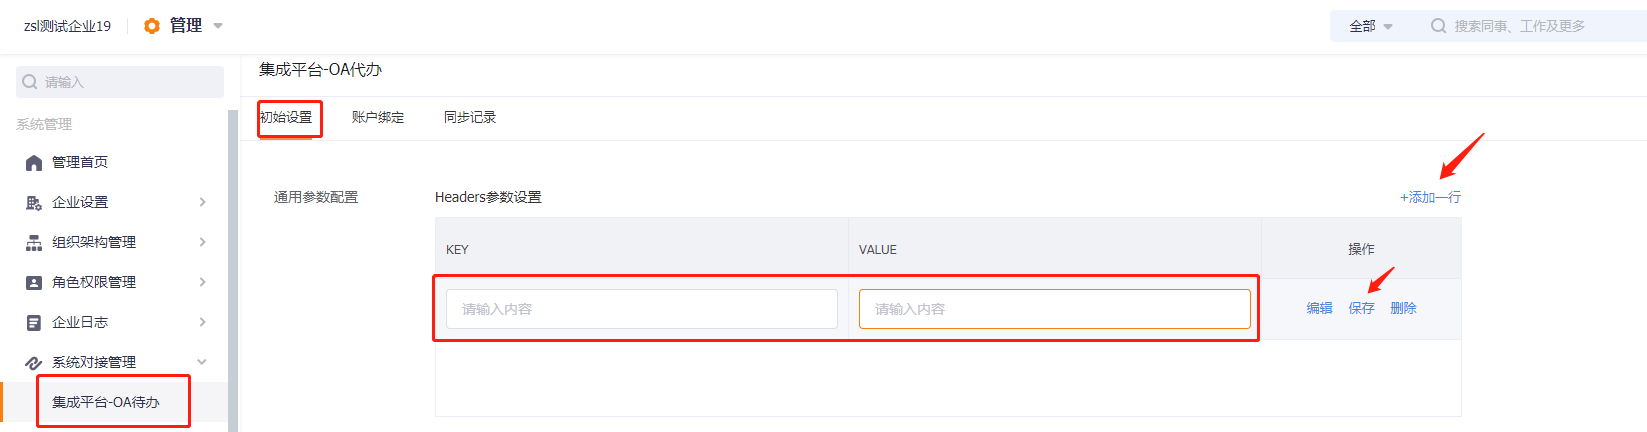This screenshot has height=432, width=1647.
Task: Click the 企业日志 document icon
Action: point(34,323)
